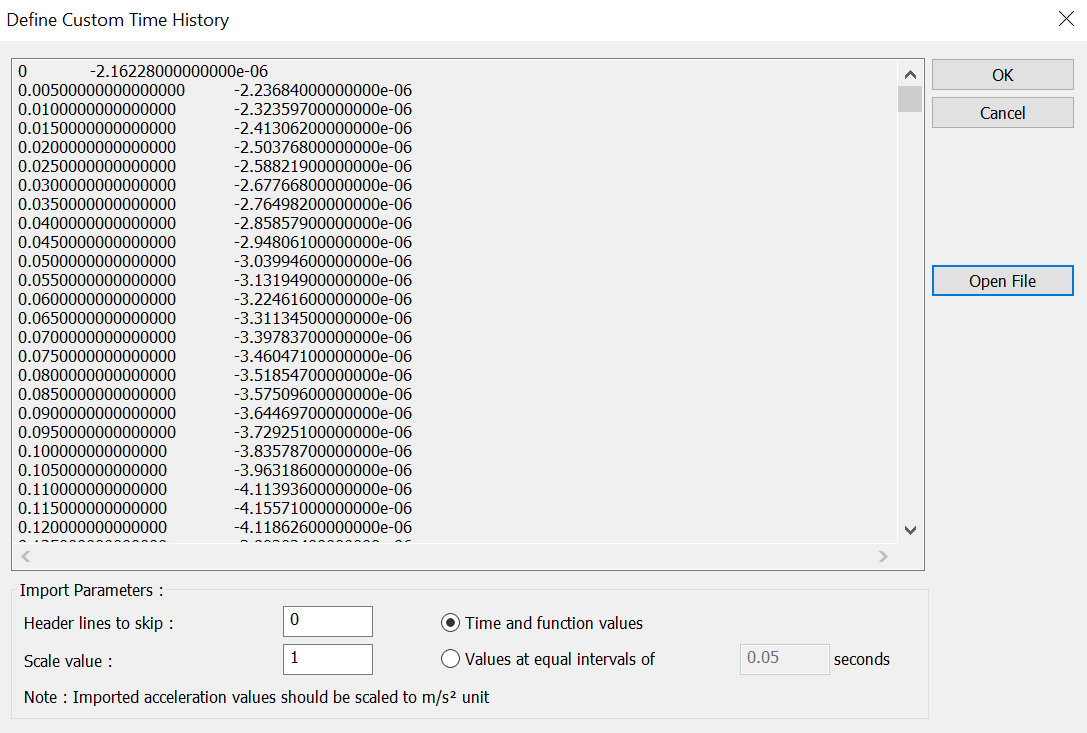Edit the Header lines to skip field
The image size is (1087, 733).
(327, 620)
